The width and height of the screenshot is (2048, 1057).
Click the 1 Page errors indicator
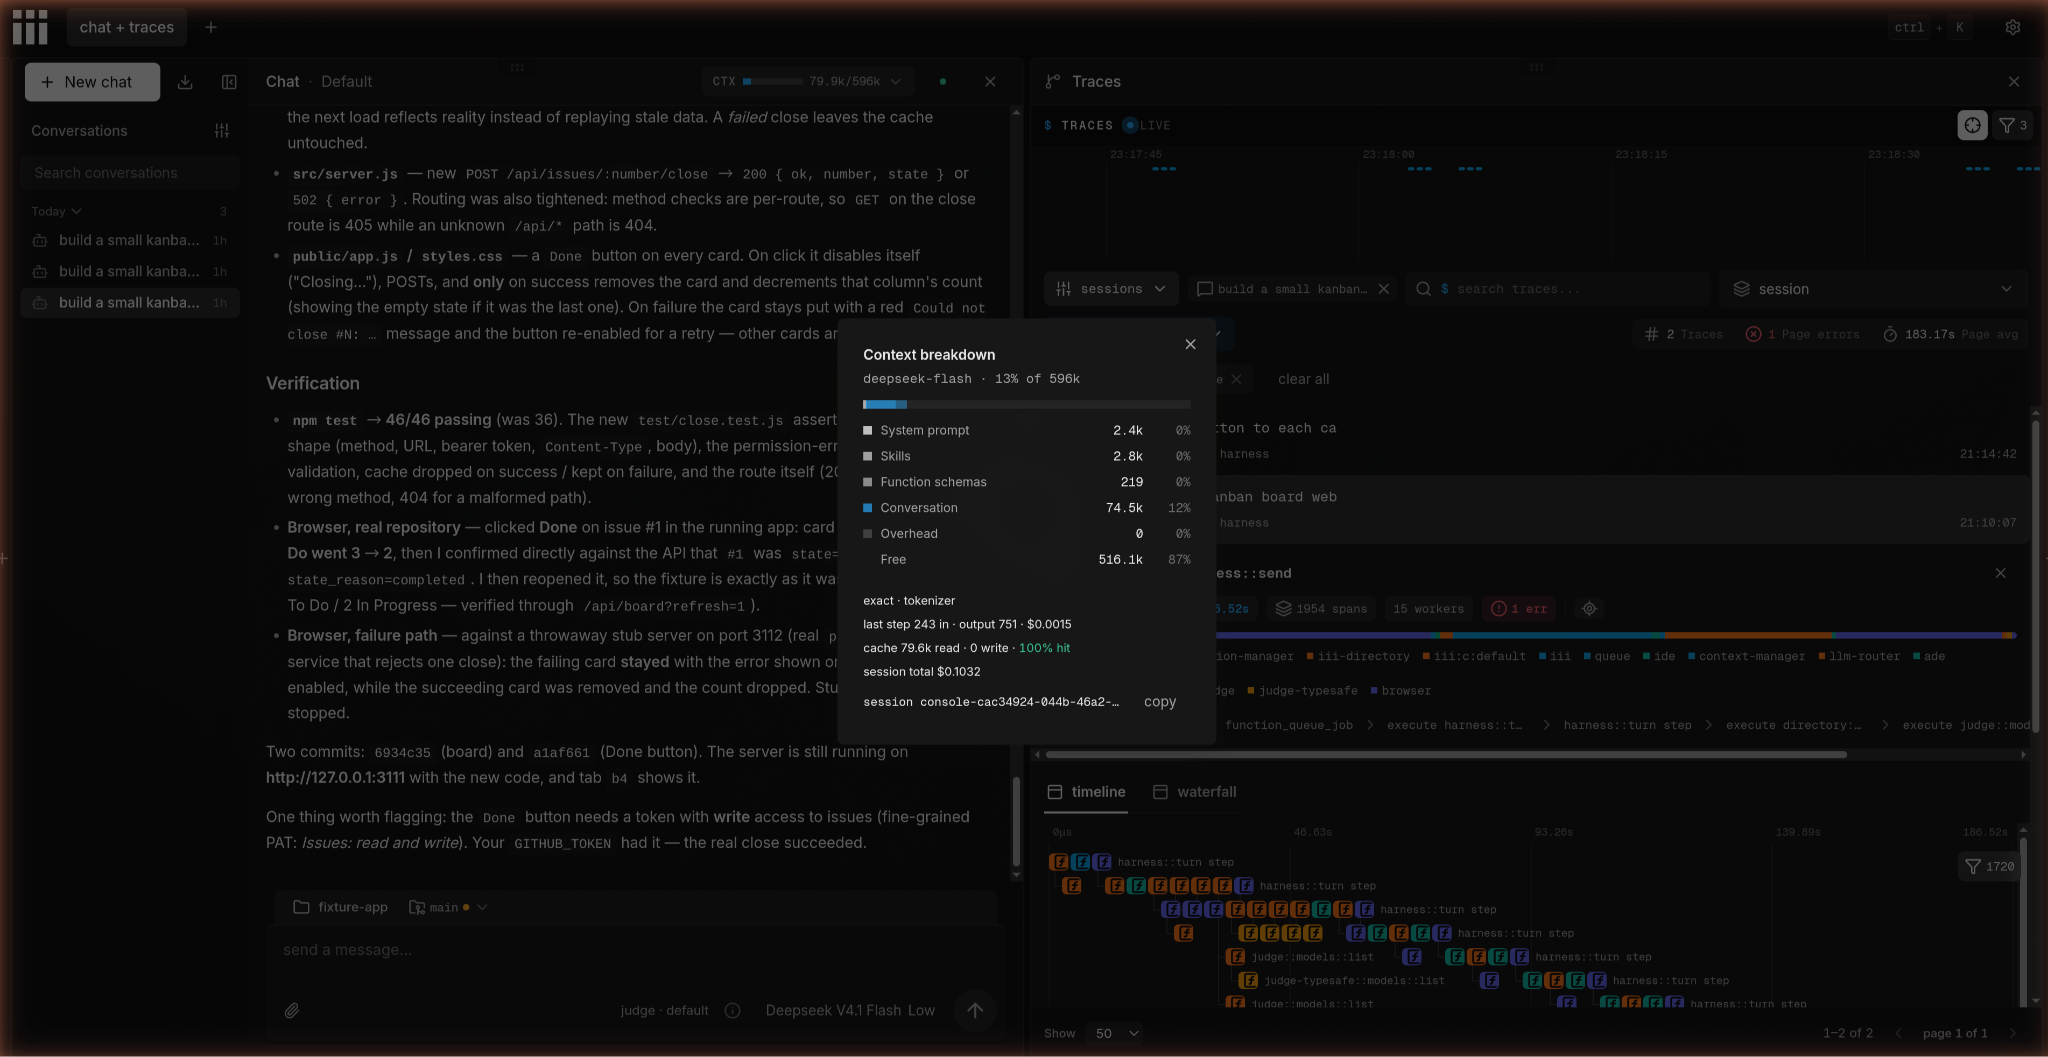[x=1802, y=334]
